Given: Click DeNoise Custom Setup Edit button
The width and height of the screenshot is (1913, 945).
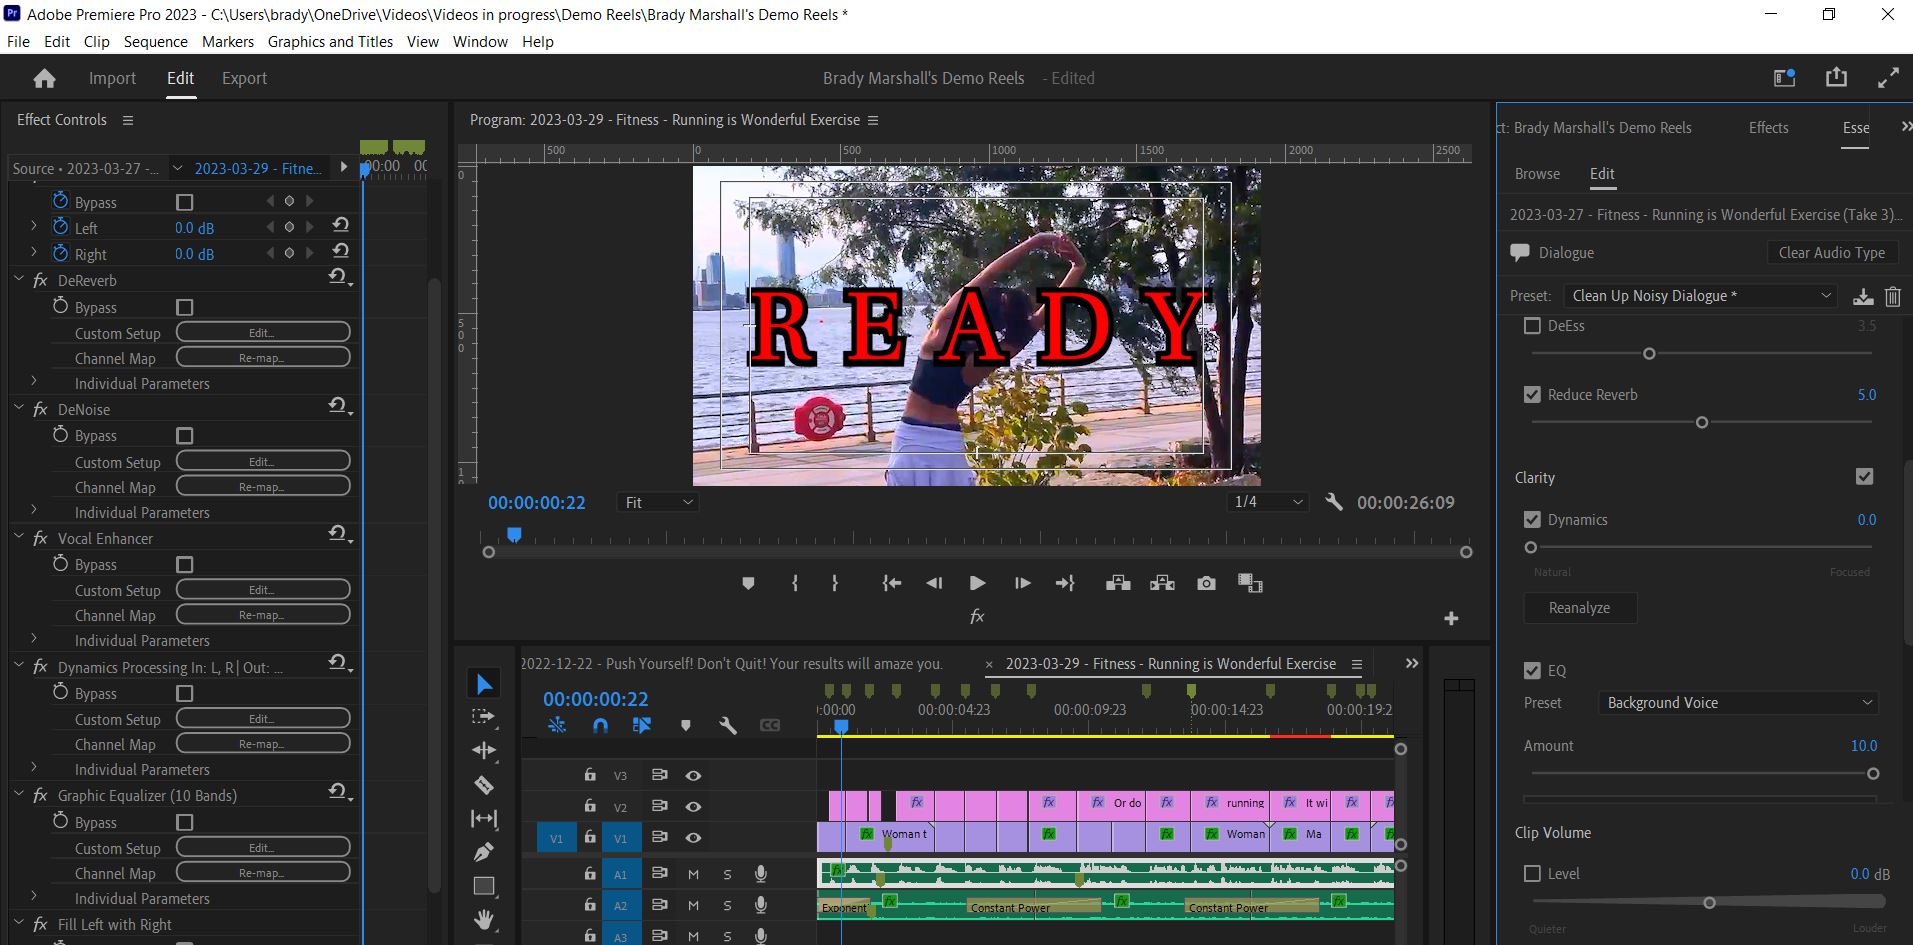Looking at the screenshot, I should [x=263, y=462].
